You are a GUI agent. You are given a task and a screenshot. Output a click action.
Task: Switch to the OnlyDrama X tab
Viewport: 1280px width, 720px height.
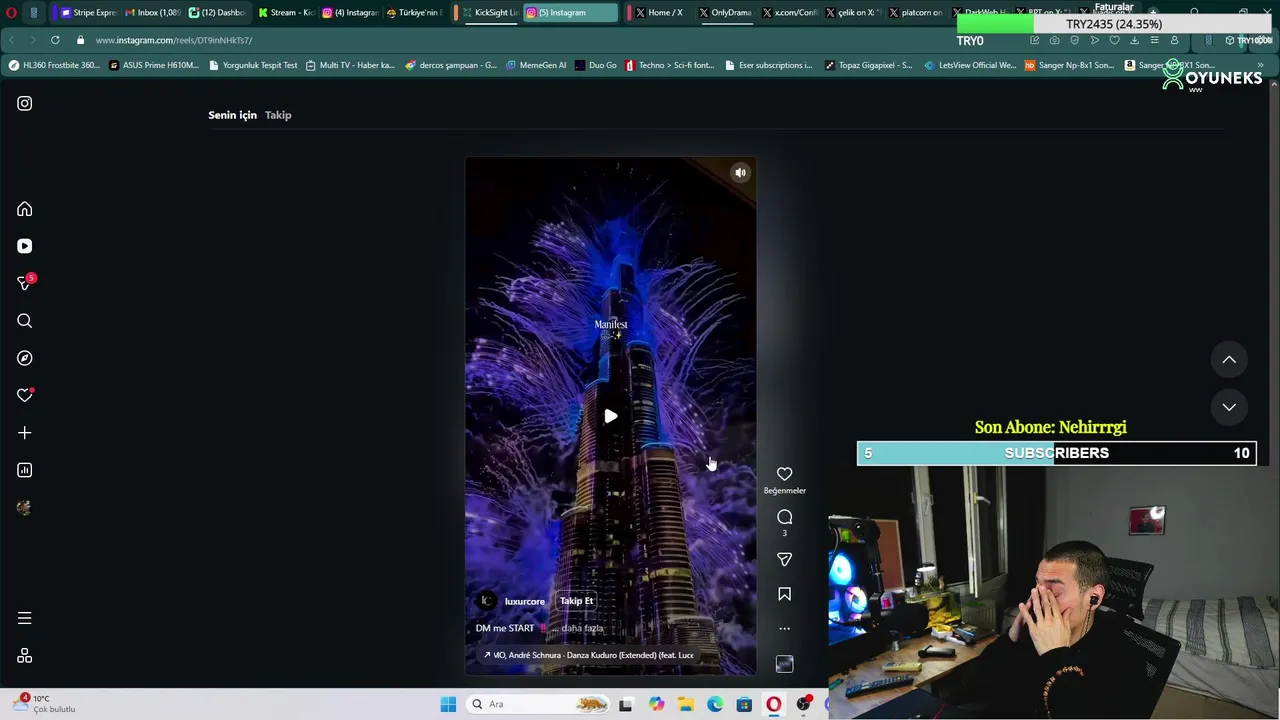[x=725, y=13]
